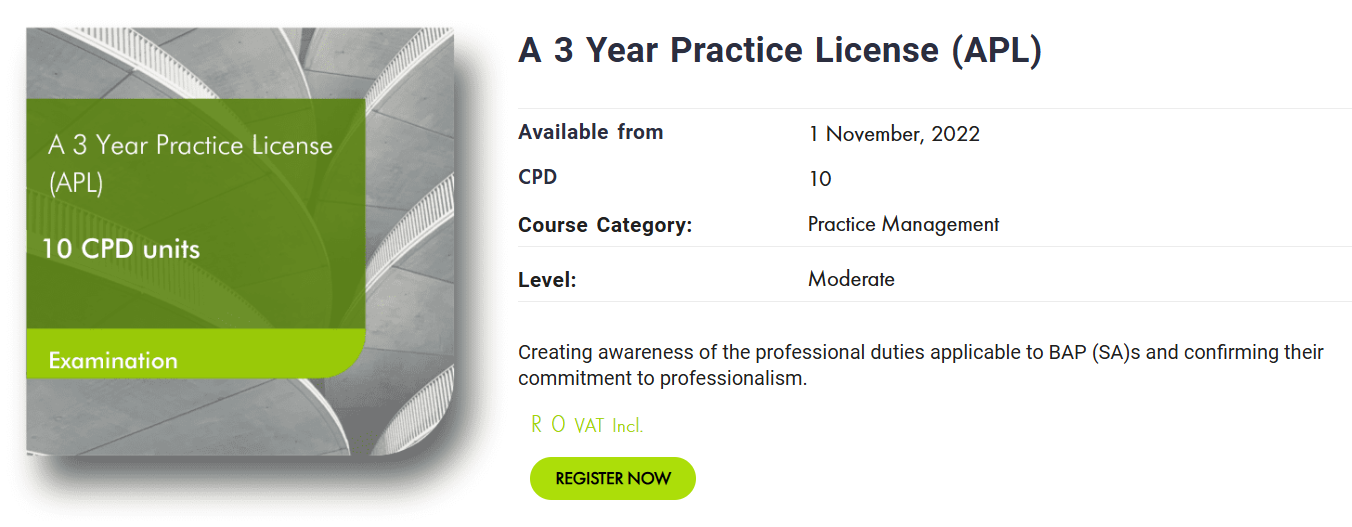Select the Course Category label
Screen dimensions: 1352x527
[605, 225]
